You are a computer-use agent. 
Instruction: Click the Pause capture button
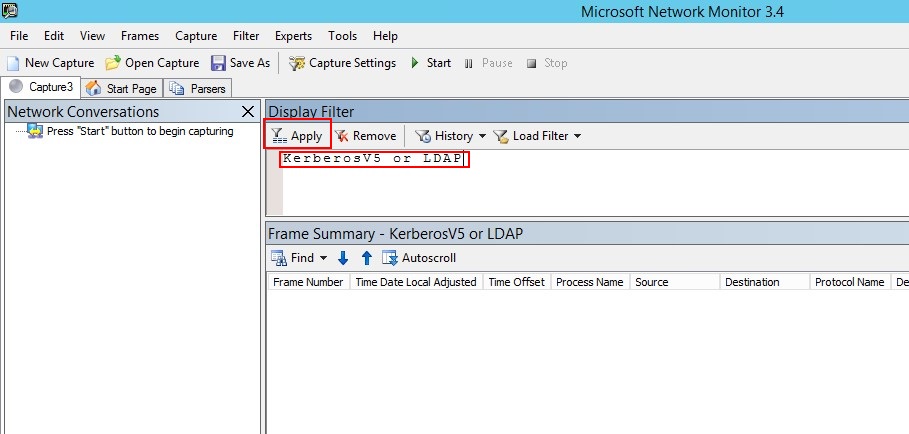pyautogui.click(x=488, y=63)
